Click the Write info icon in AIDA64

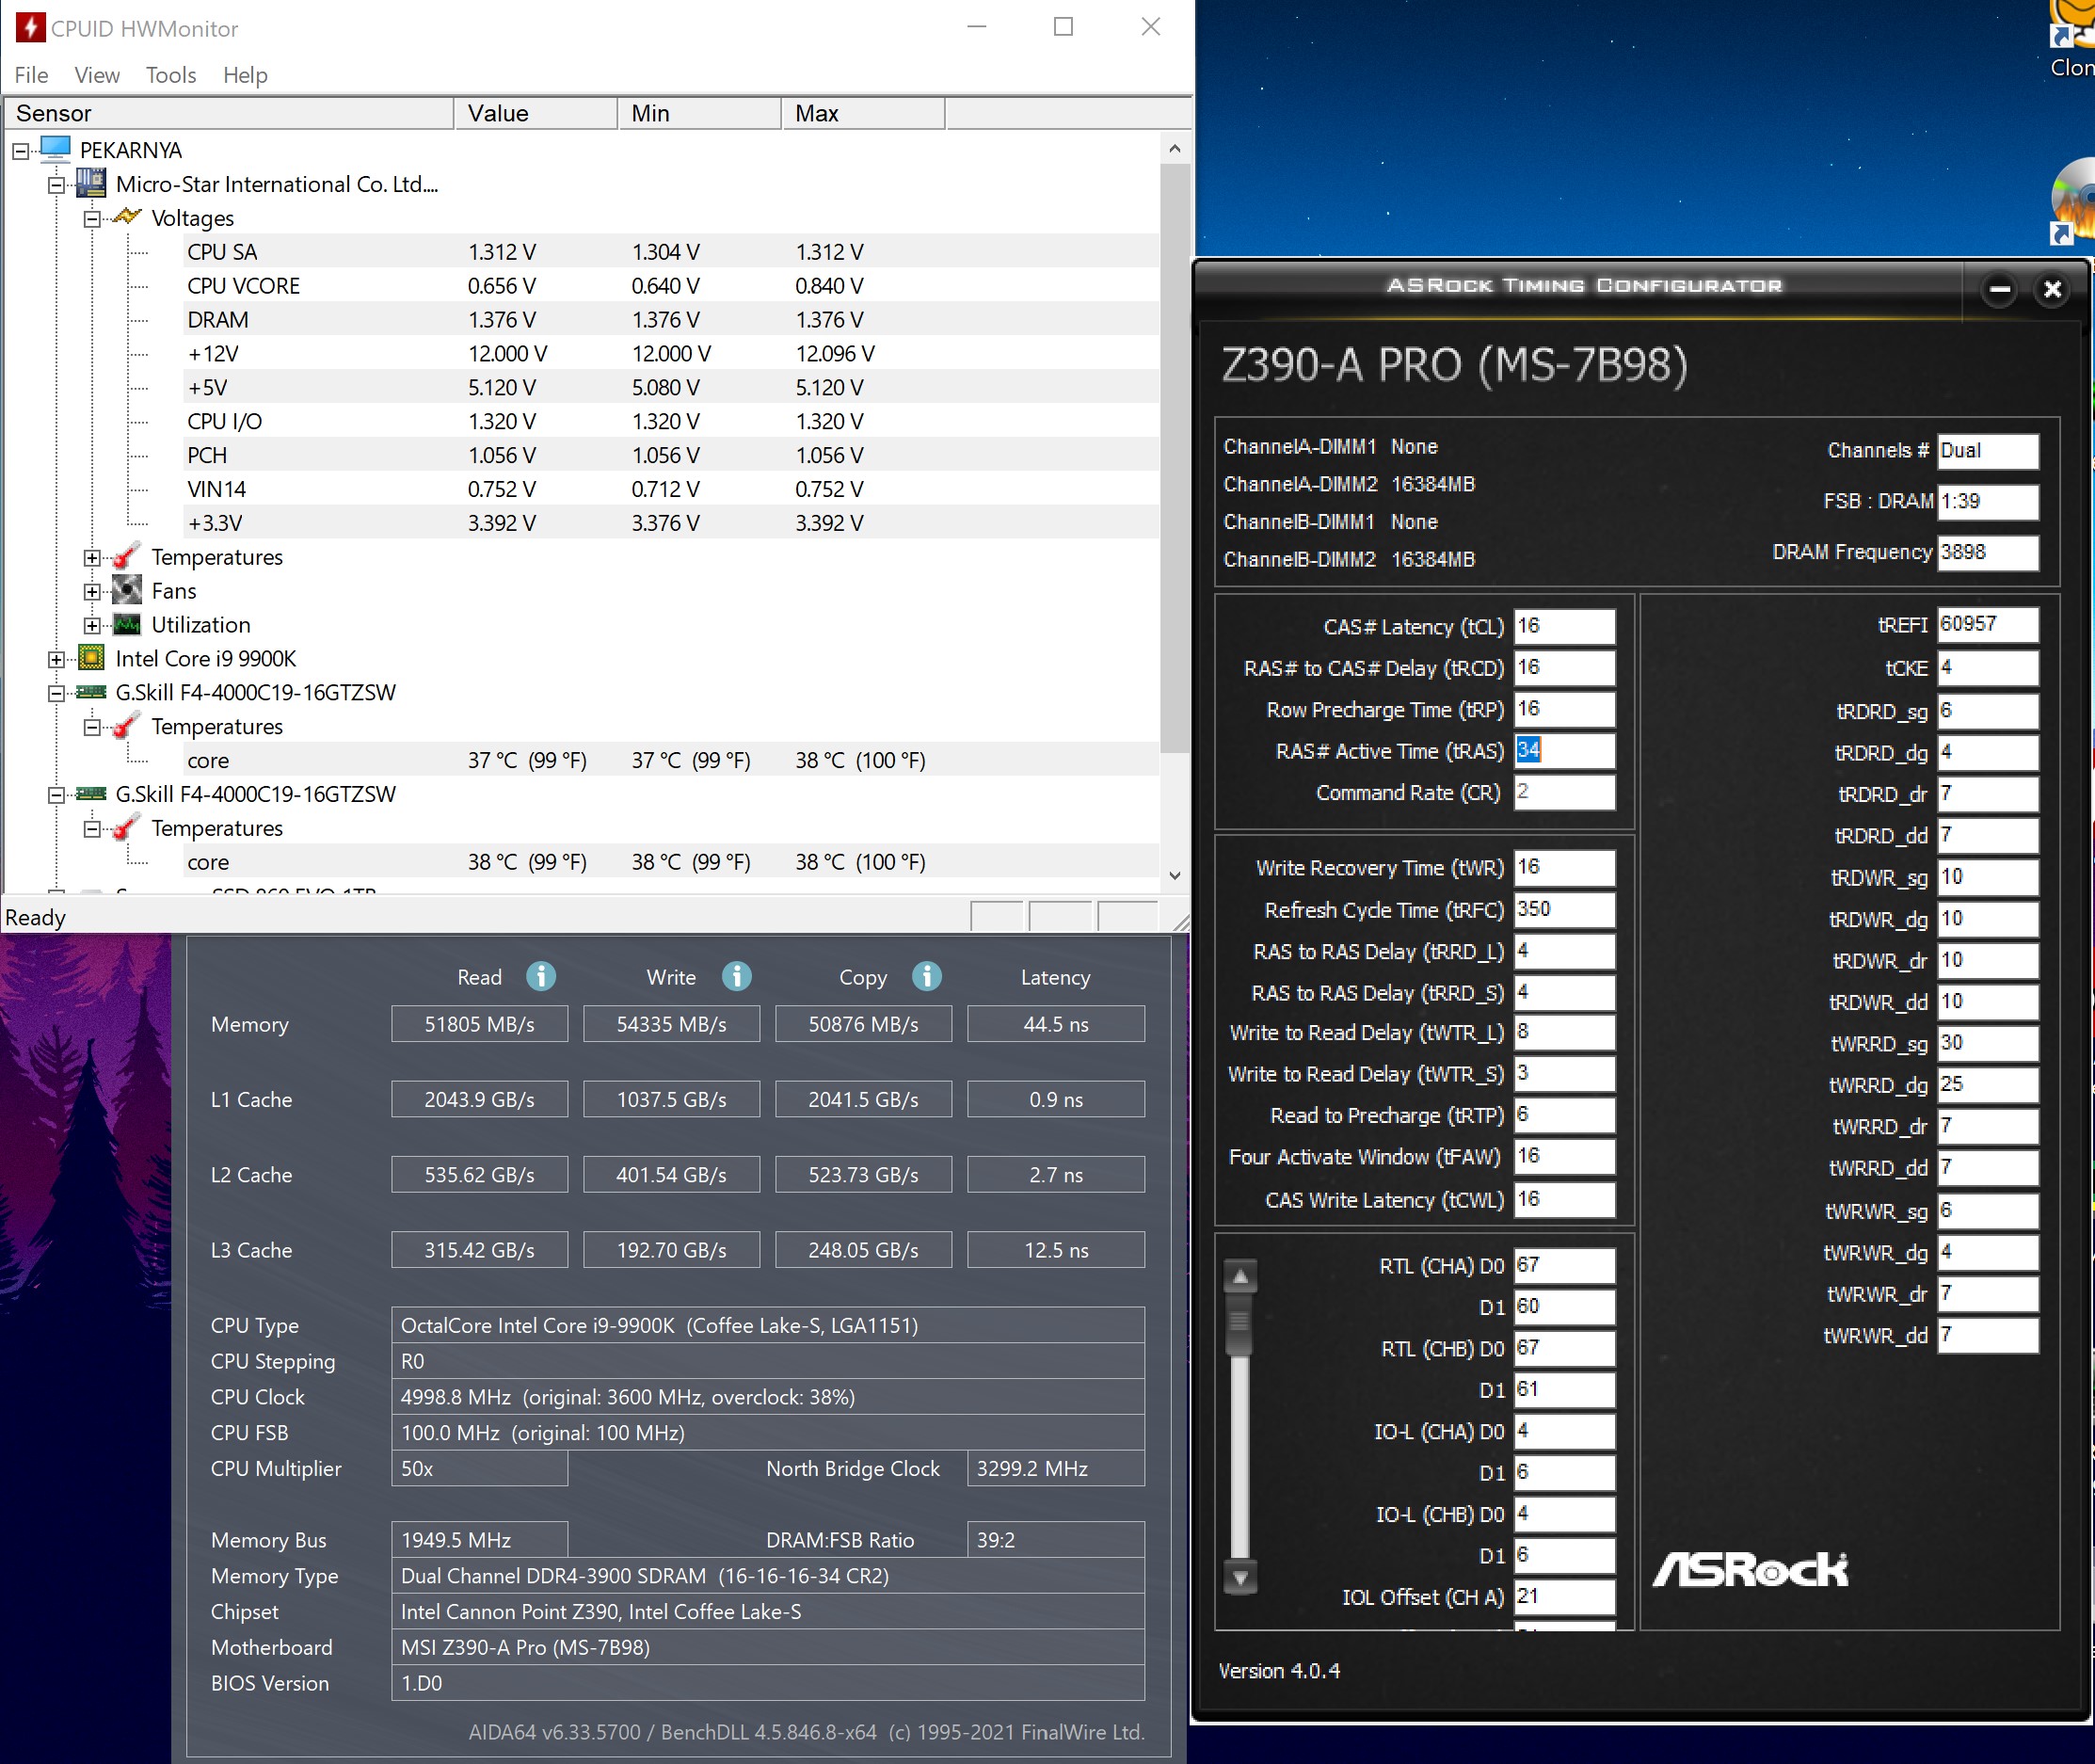pyautogui.click(x=737, y=976)
